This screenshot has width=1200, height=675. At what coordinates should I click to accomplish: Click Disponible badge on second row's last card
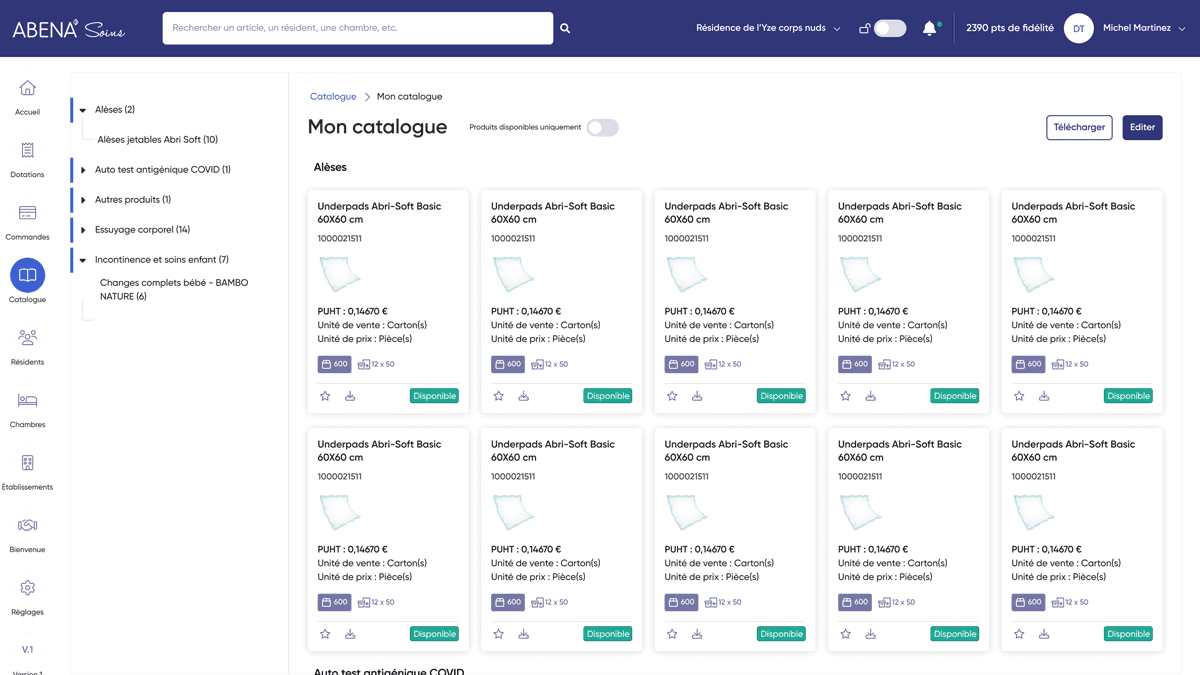pos(1128,634)
